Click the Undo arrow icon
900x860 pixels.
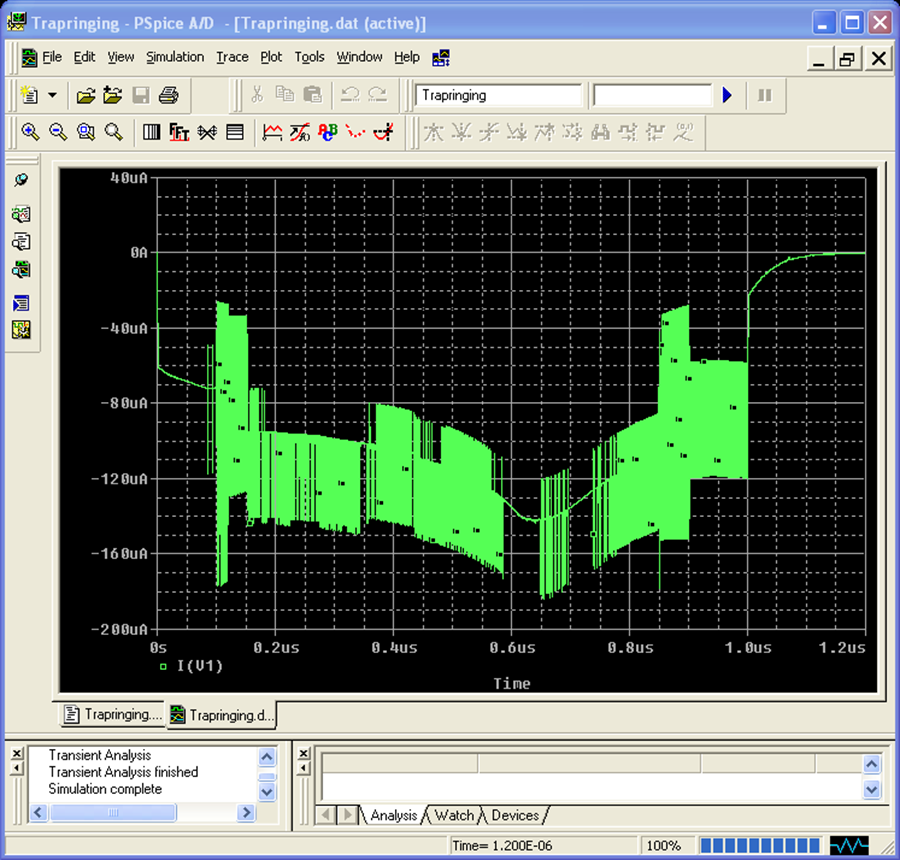pos(350,94)
